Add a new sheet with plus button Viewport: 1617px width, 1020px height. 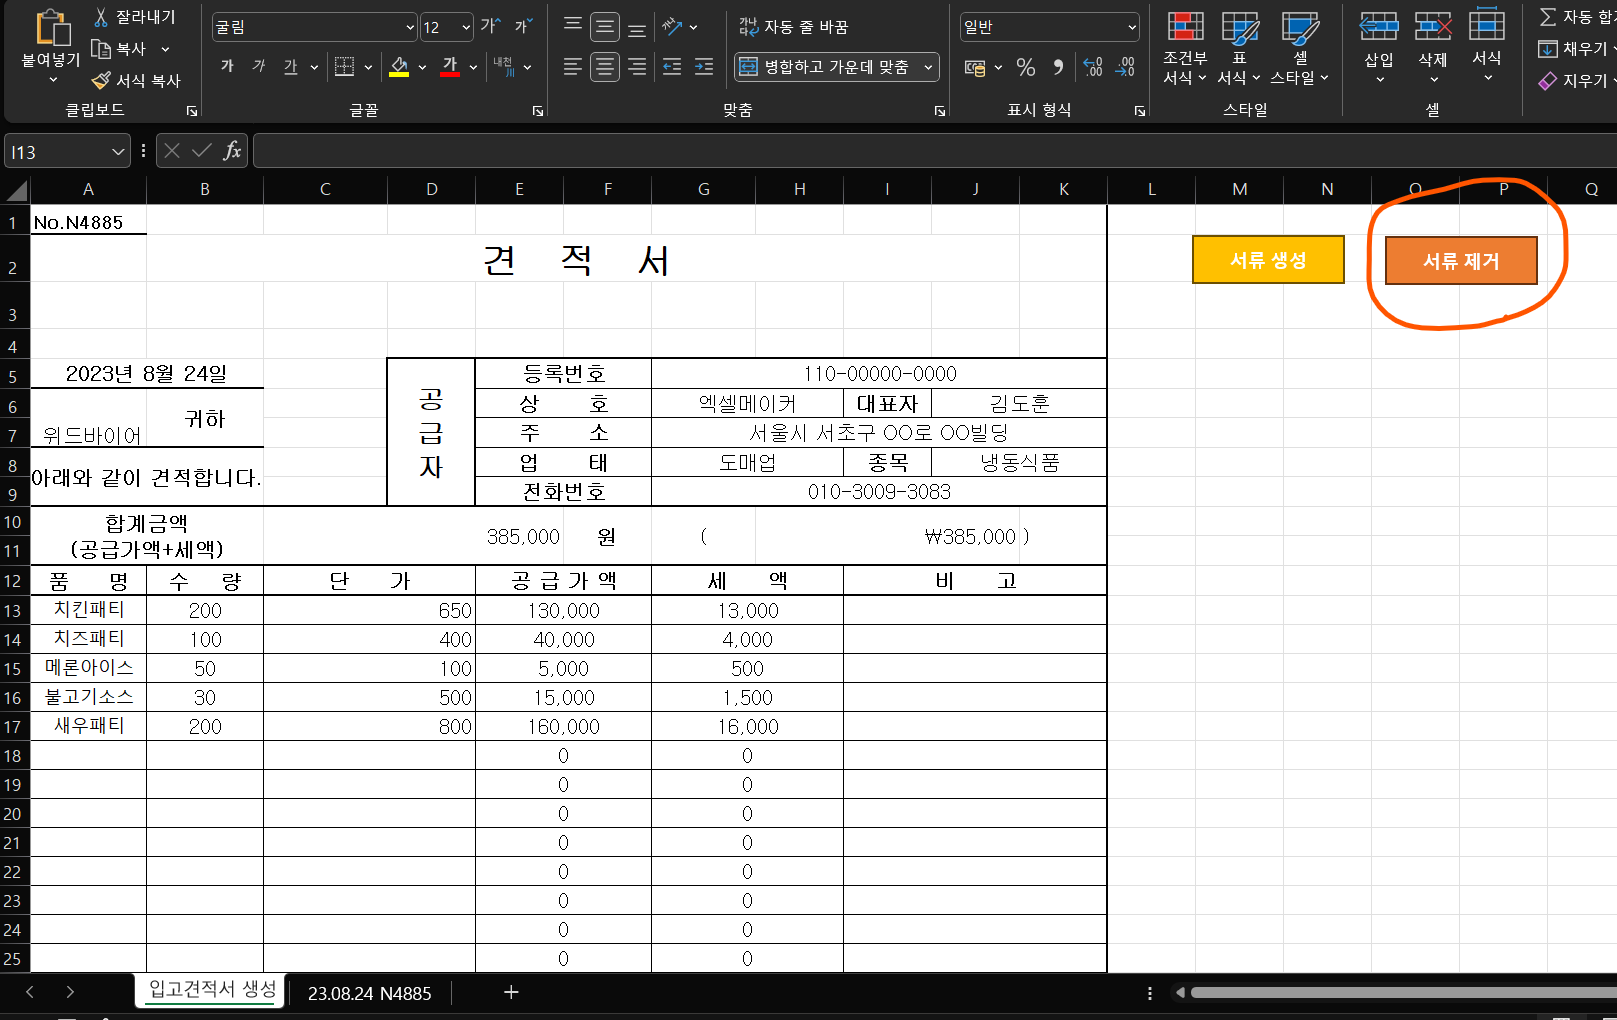(x=511, y=992)
